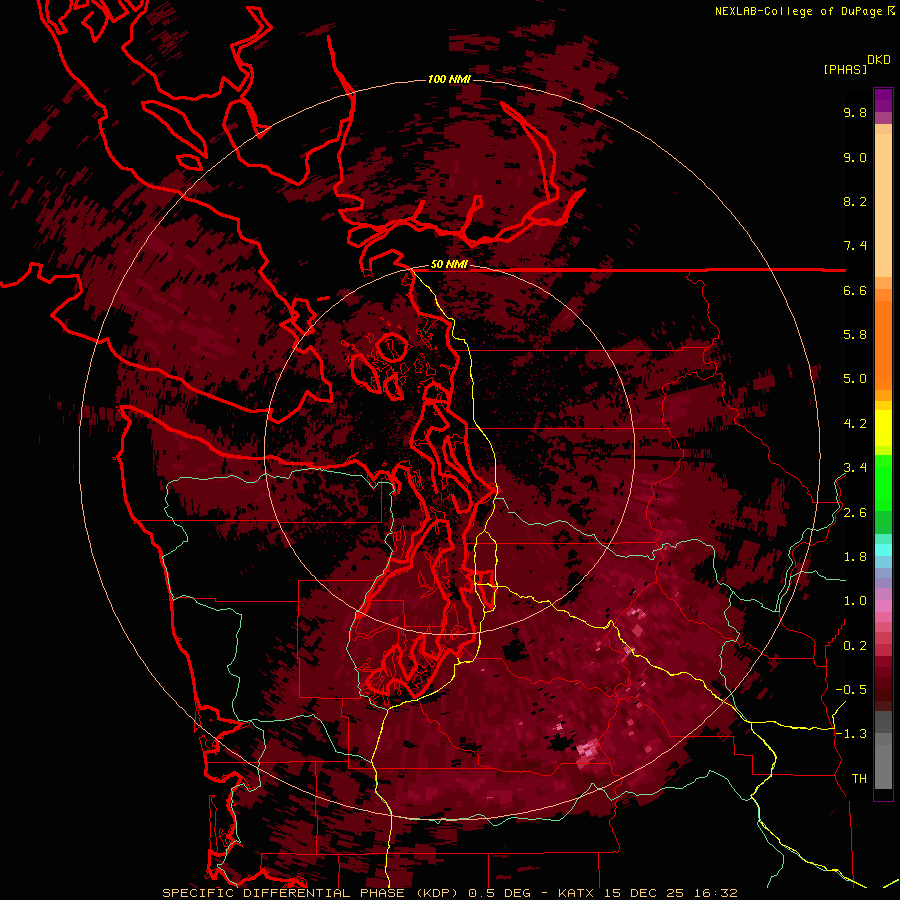Select the 4.2 legend value
The height and width of the screenshot is (900, 900).
[x=855, y=424]
